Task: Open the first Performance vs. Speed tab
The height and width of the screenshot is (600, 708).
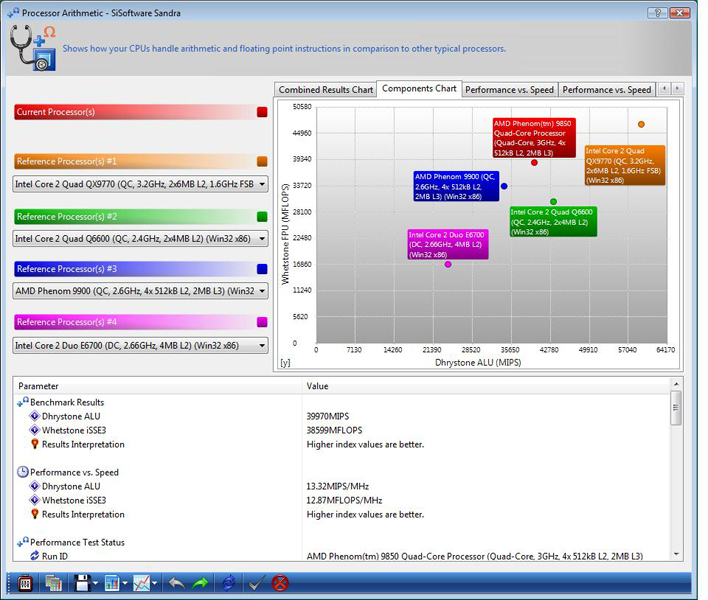Action: point(509,89)
